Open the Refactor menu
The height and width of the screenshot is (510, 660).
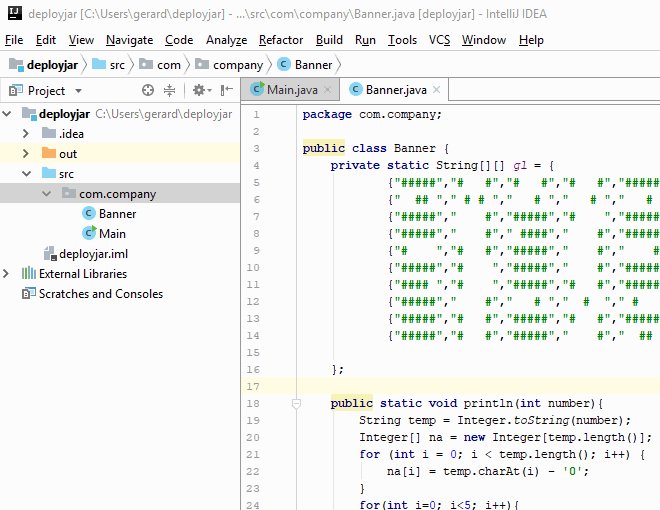(x=280, y=40)
